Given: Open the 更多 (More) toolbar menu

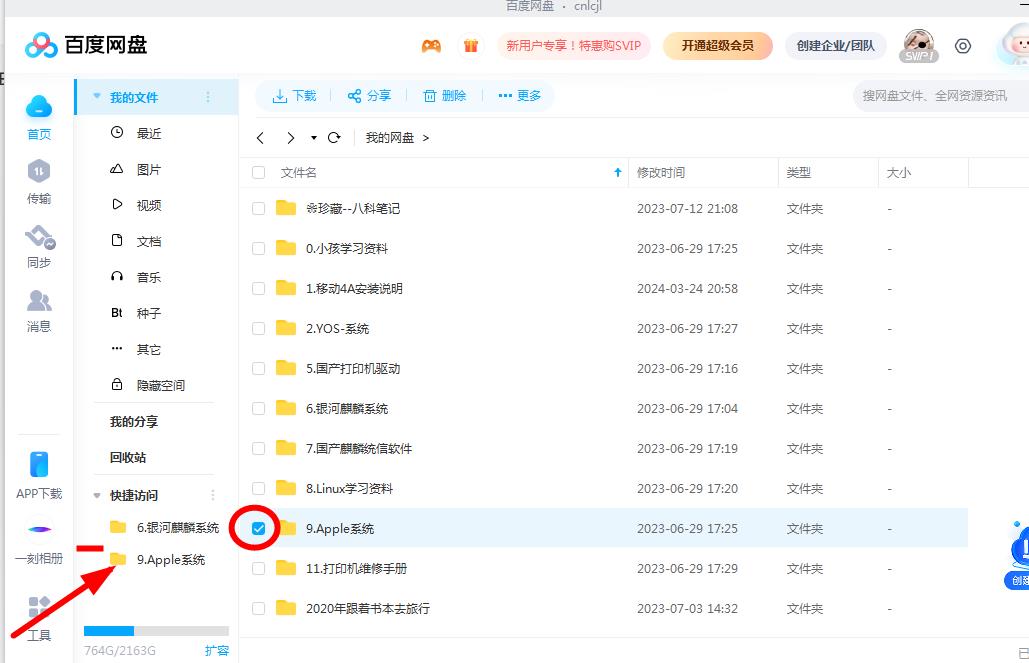Looking at the screenshot, I should click(519, 96).
